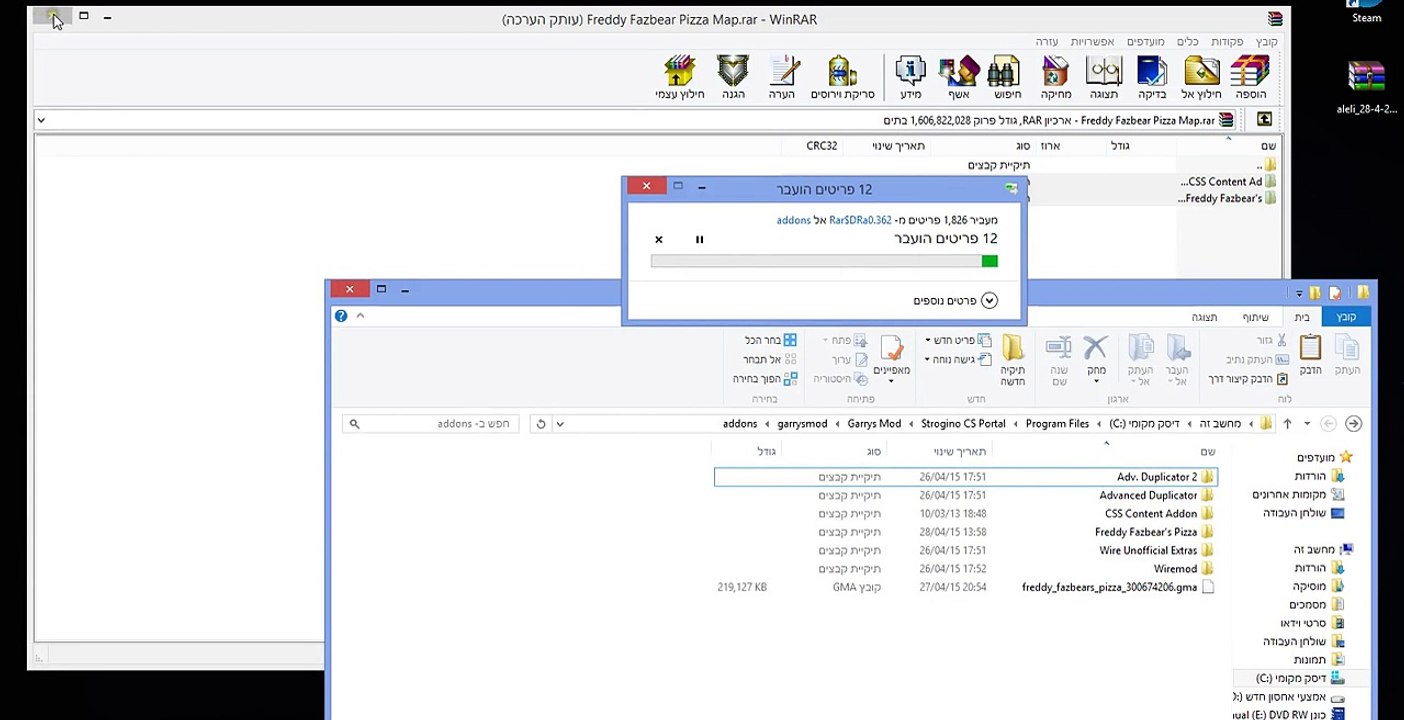
Task: Select the Adv. Duplicator 2 folder
Action: pos(966,477)
